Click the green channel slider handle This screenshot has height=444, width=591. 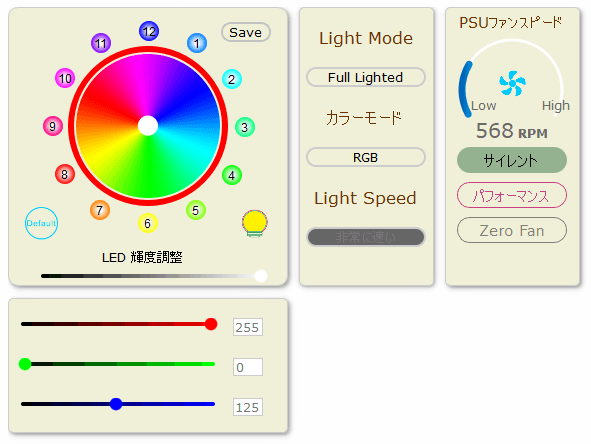pyautogui.click(x=25, y=364)
